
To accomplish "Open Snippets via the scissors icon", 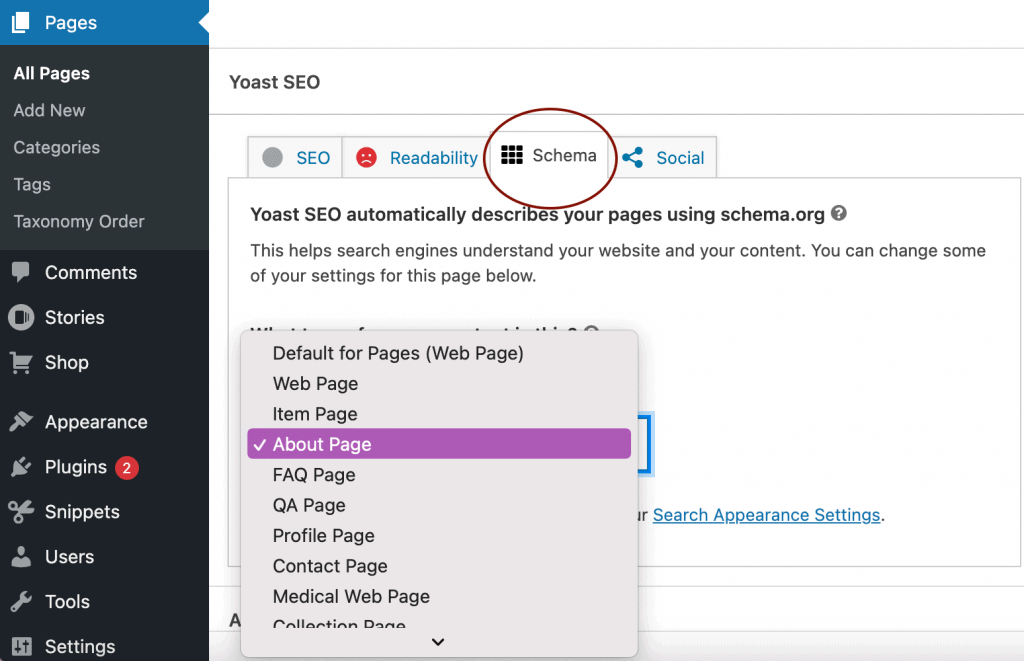I will tap(21, 511).
